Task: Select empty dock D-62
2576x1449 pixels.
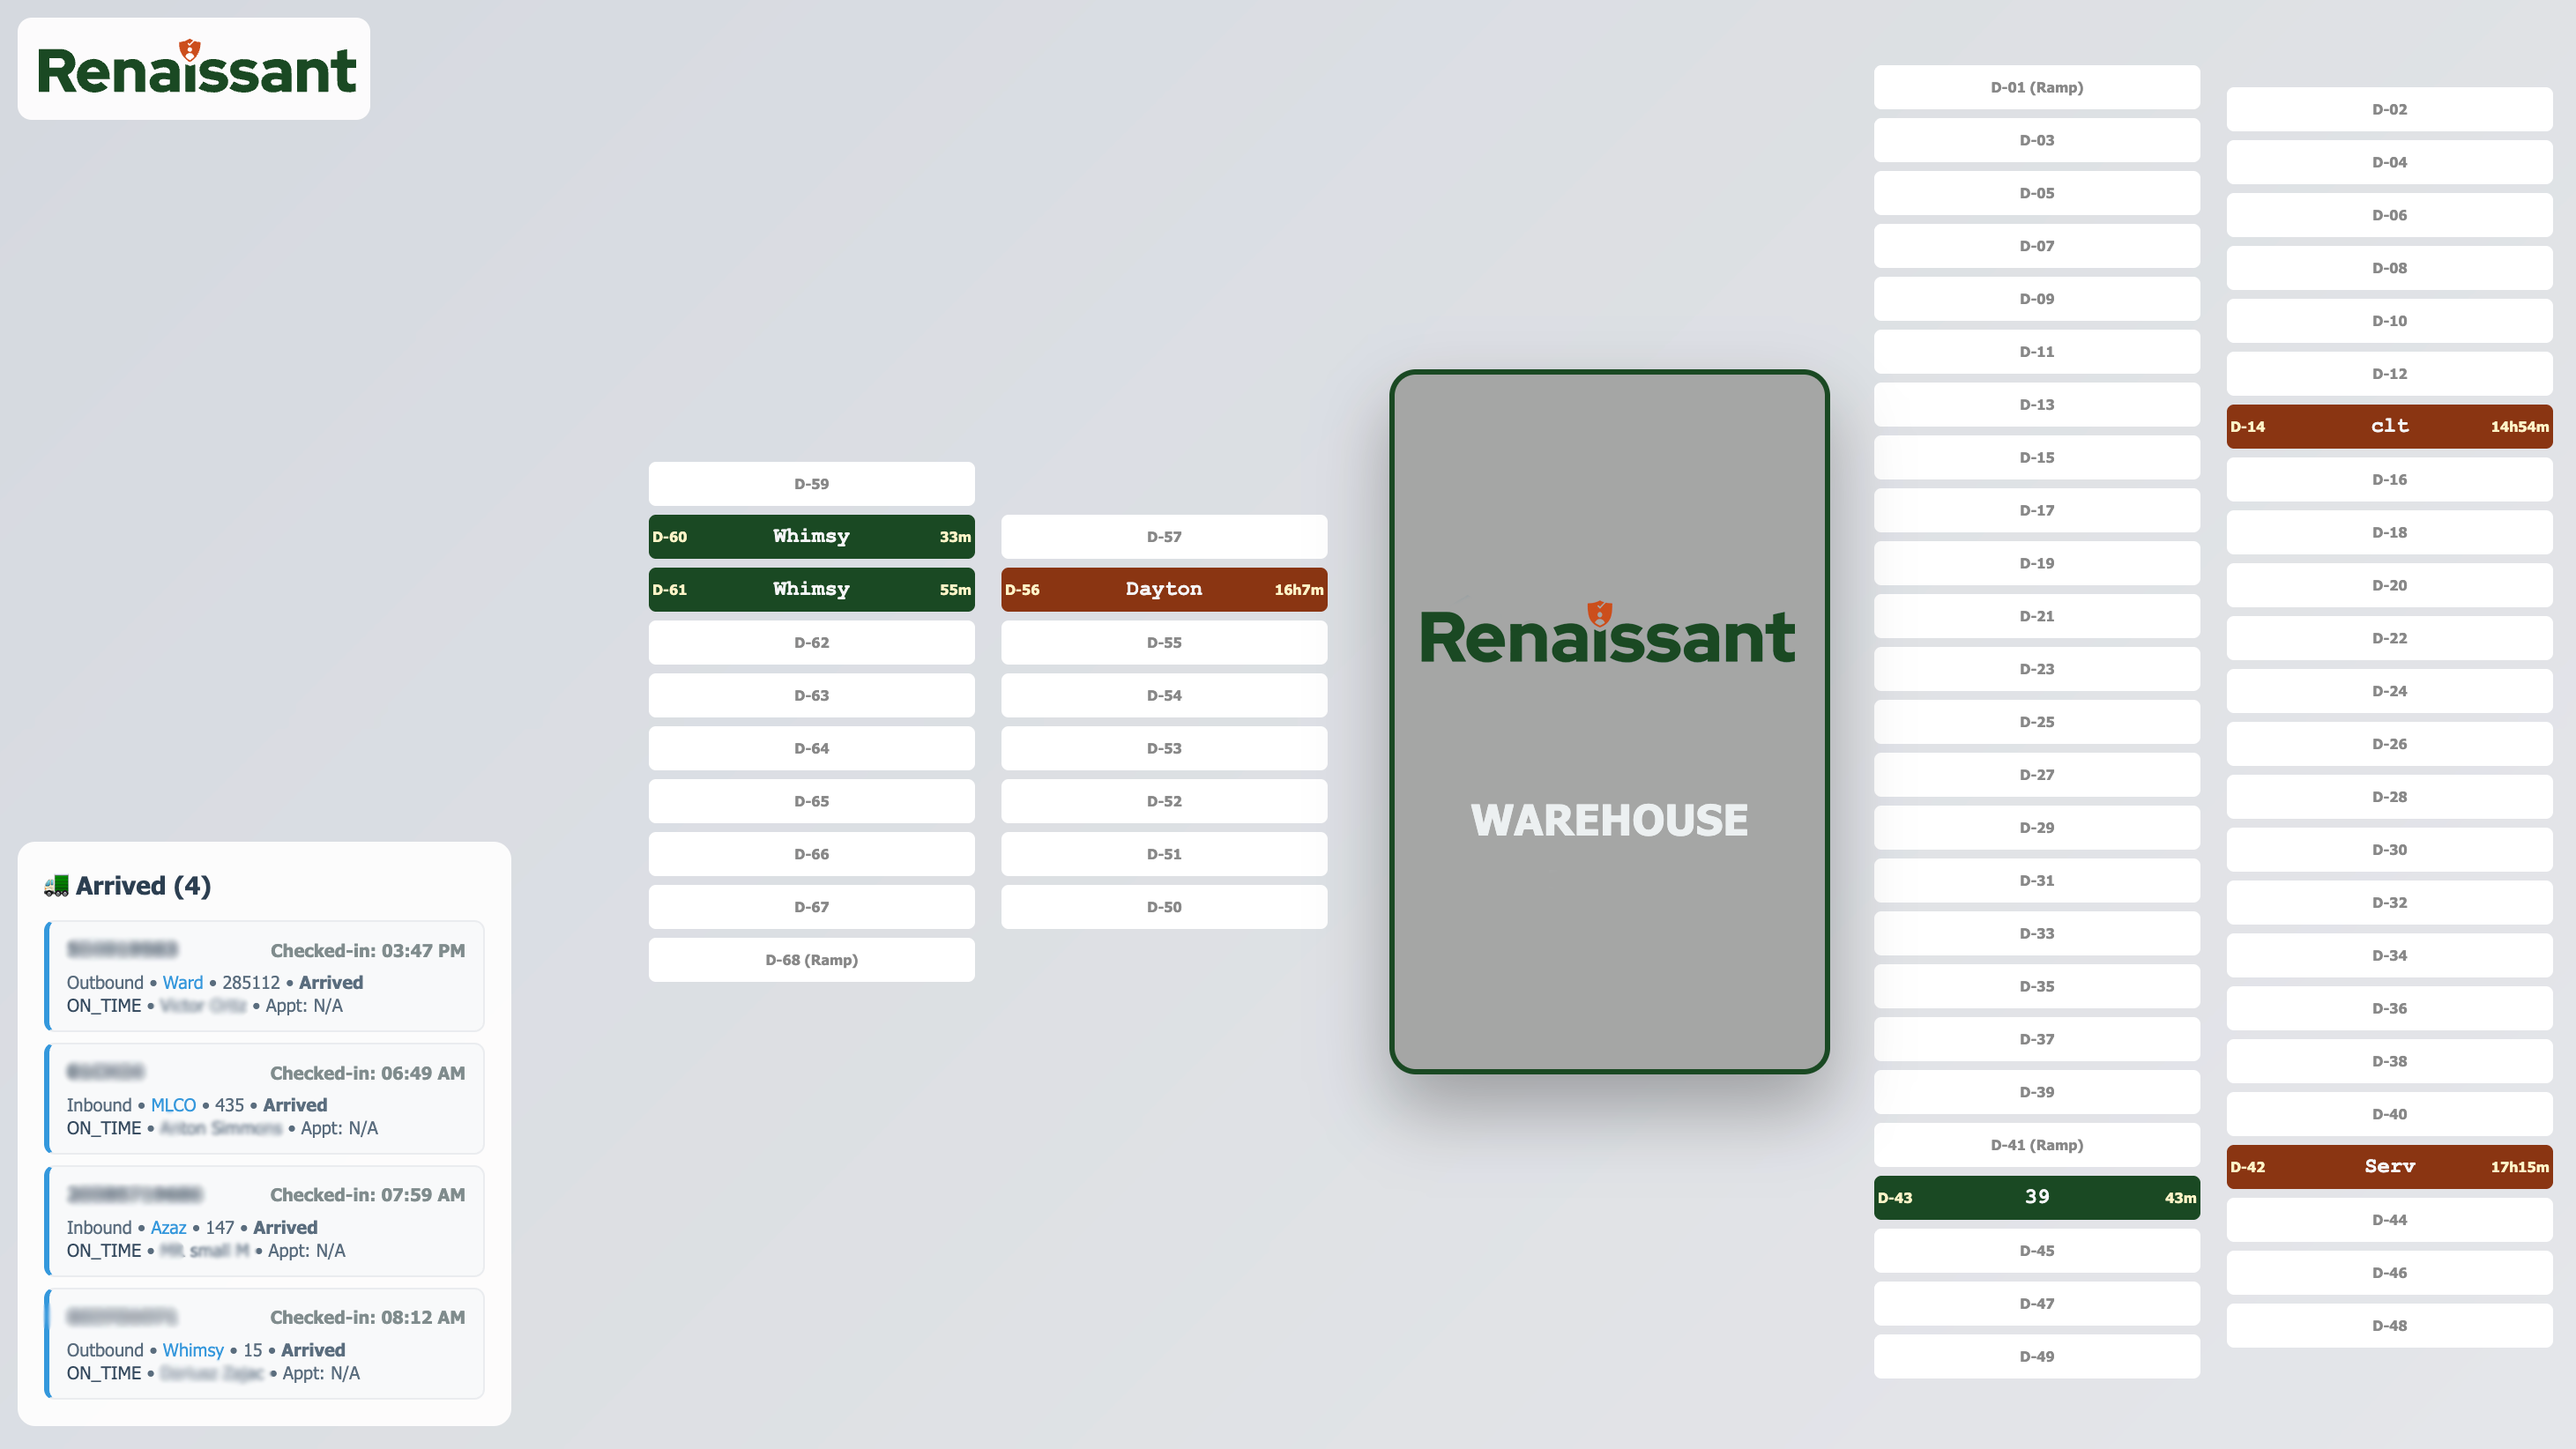Action: pos(811,643)
